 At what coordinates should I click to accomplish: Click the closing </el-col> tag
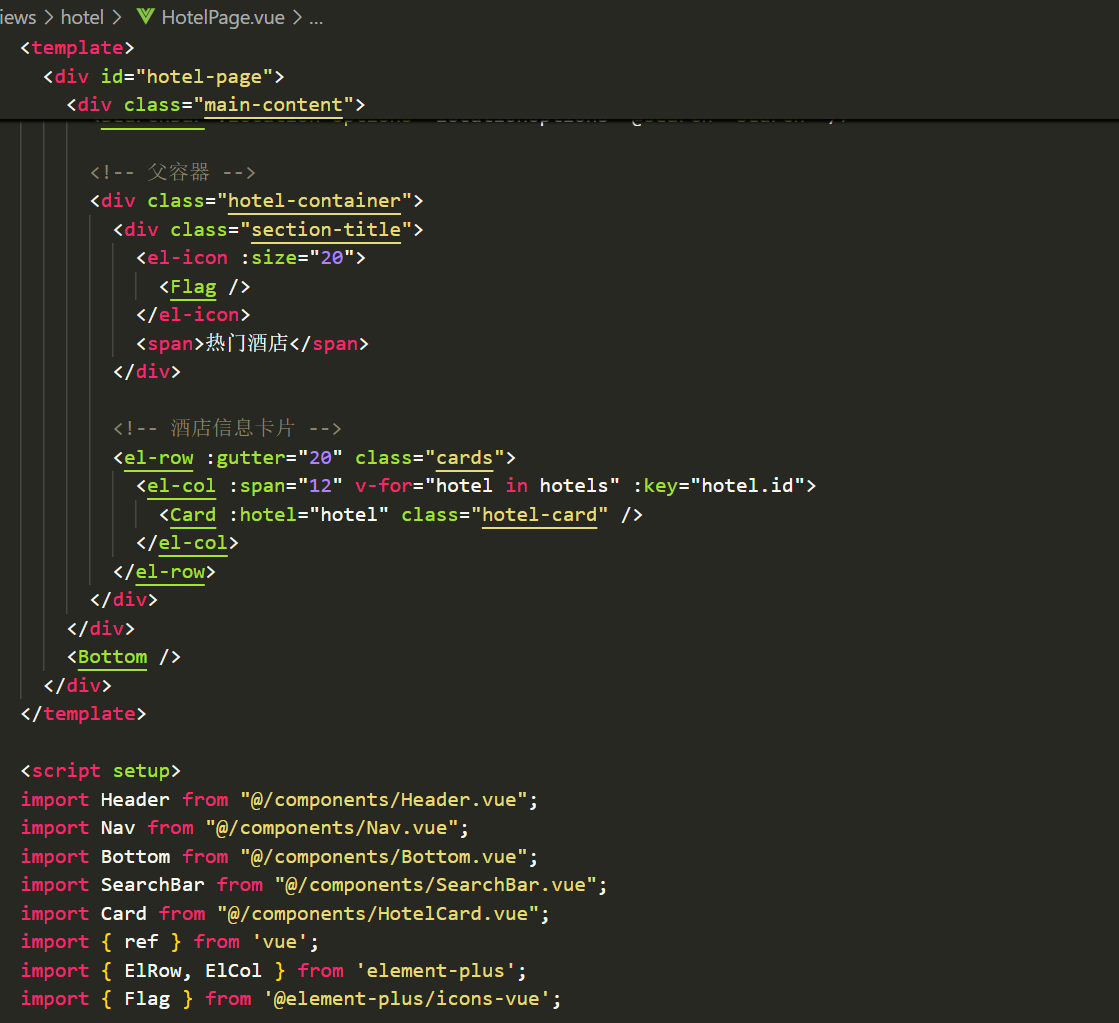pos(187,543)
